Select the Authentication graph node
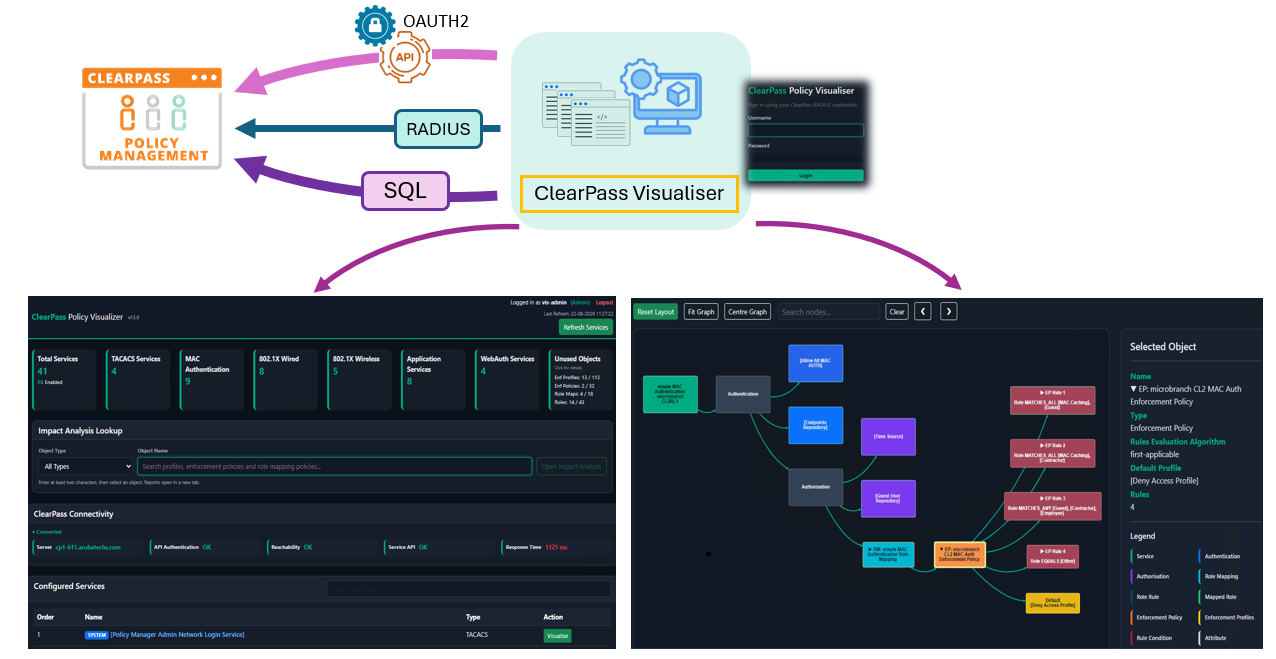 (x=743, y=394)
